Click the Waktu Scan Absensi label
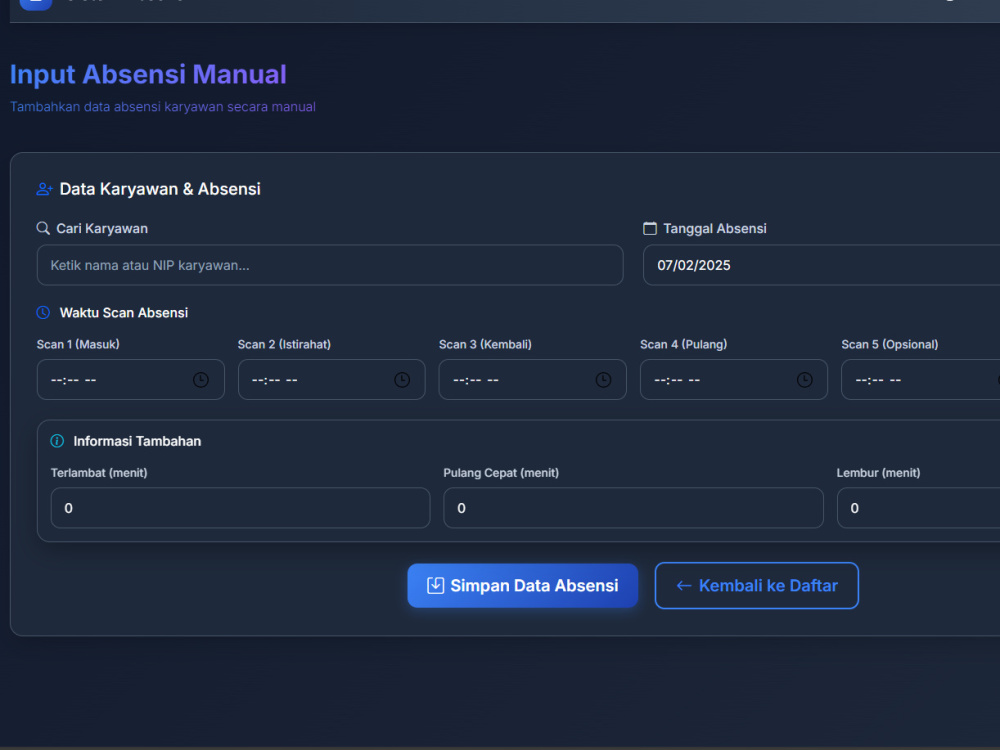 [x=124, y=313]
